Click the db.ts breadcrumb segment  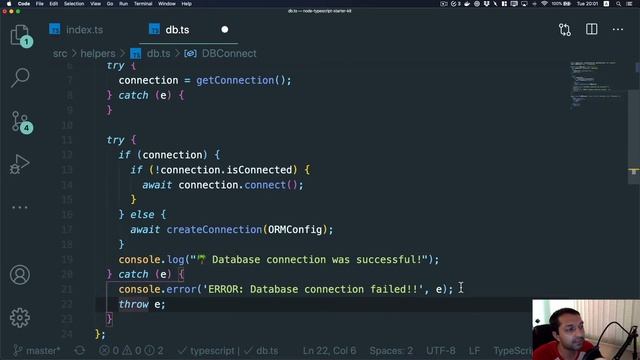pyautogui.click(x=158, y=53)
